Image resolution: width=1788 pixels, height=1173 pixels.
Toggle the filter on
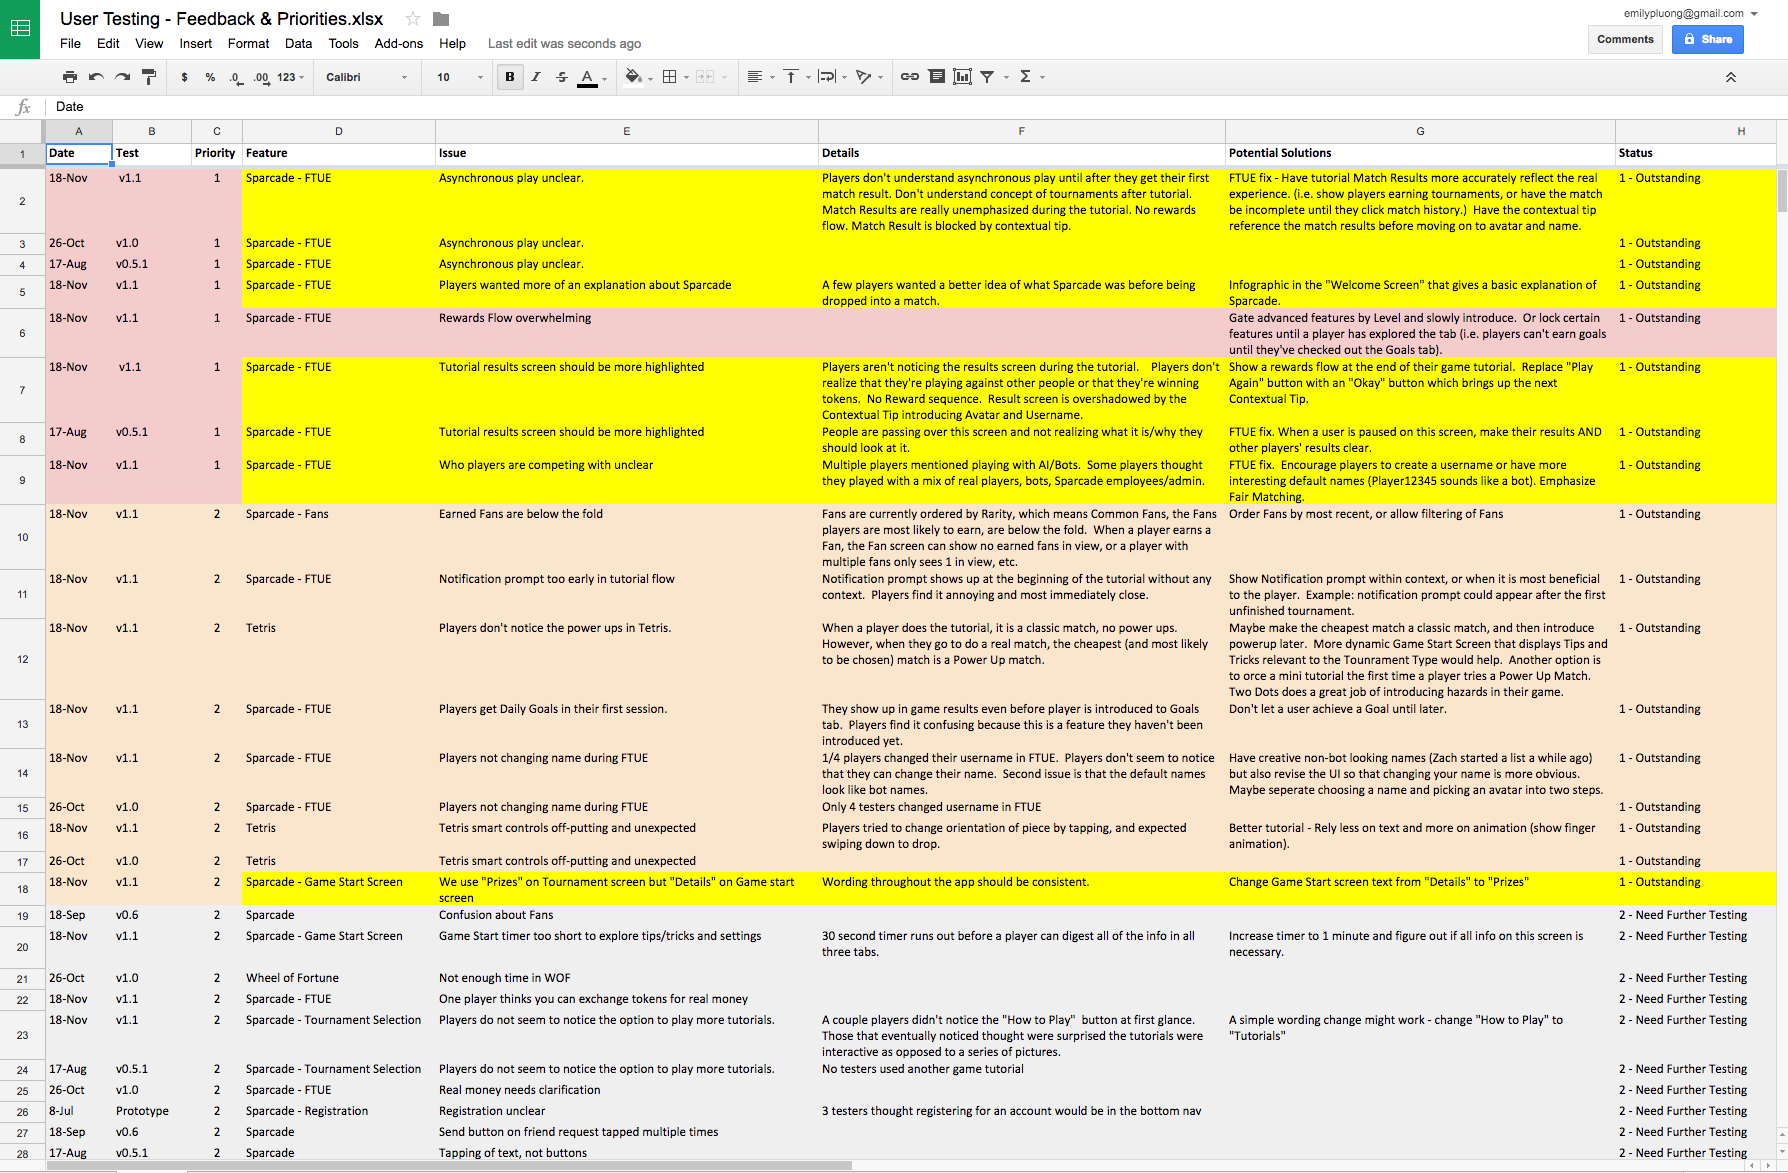click(987, 77)
